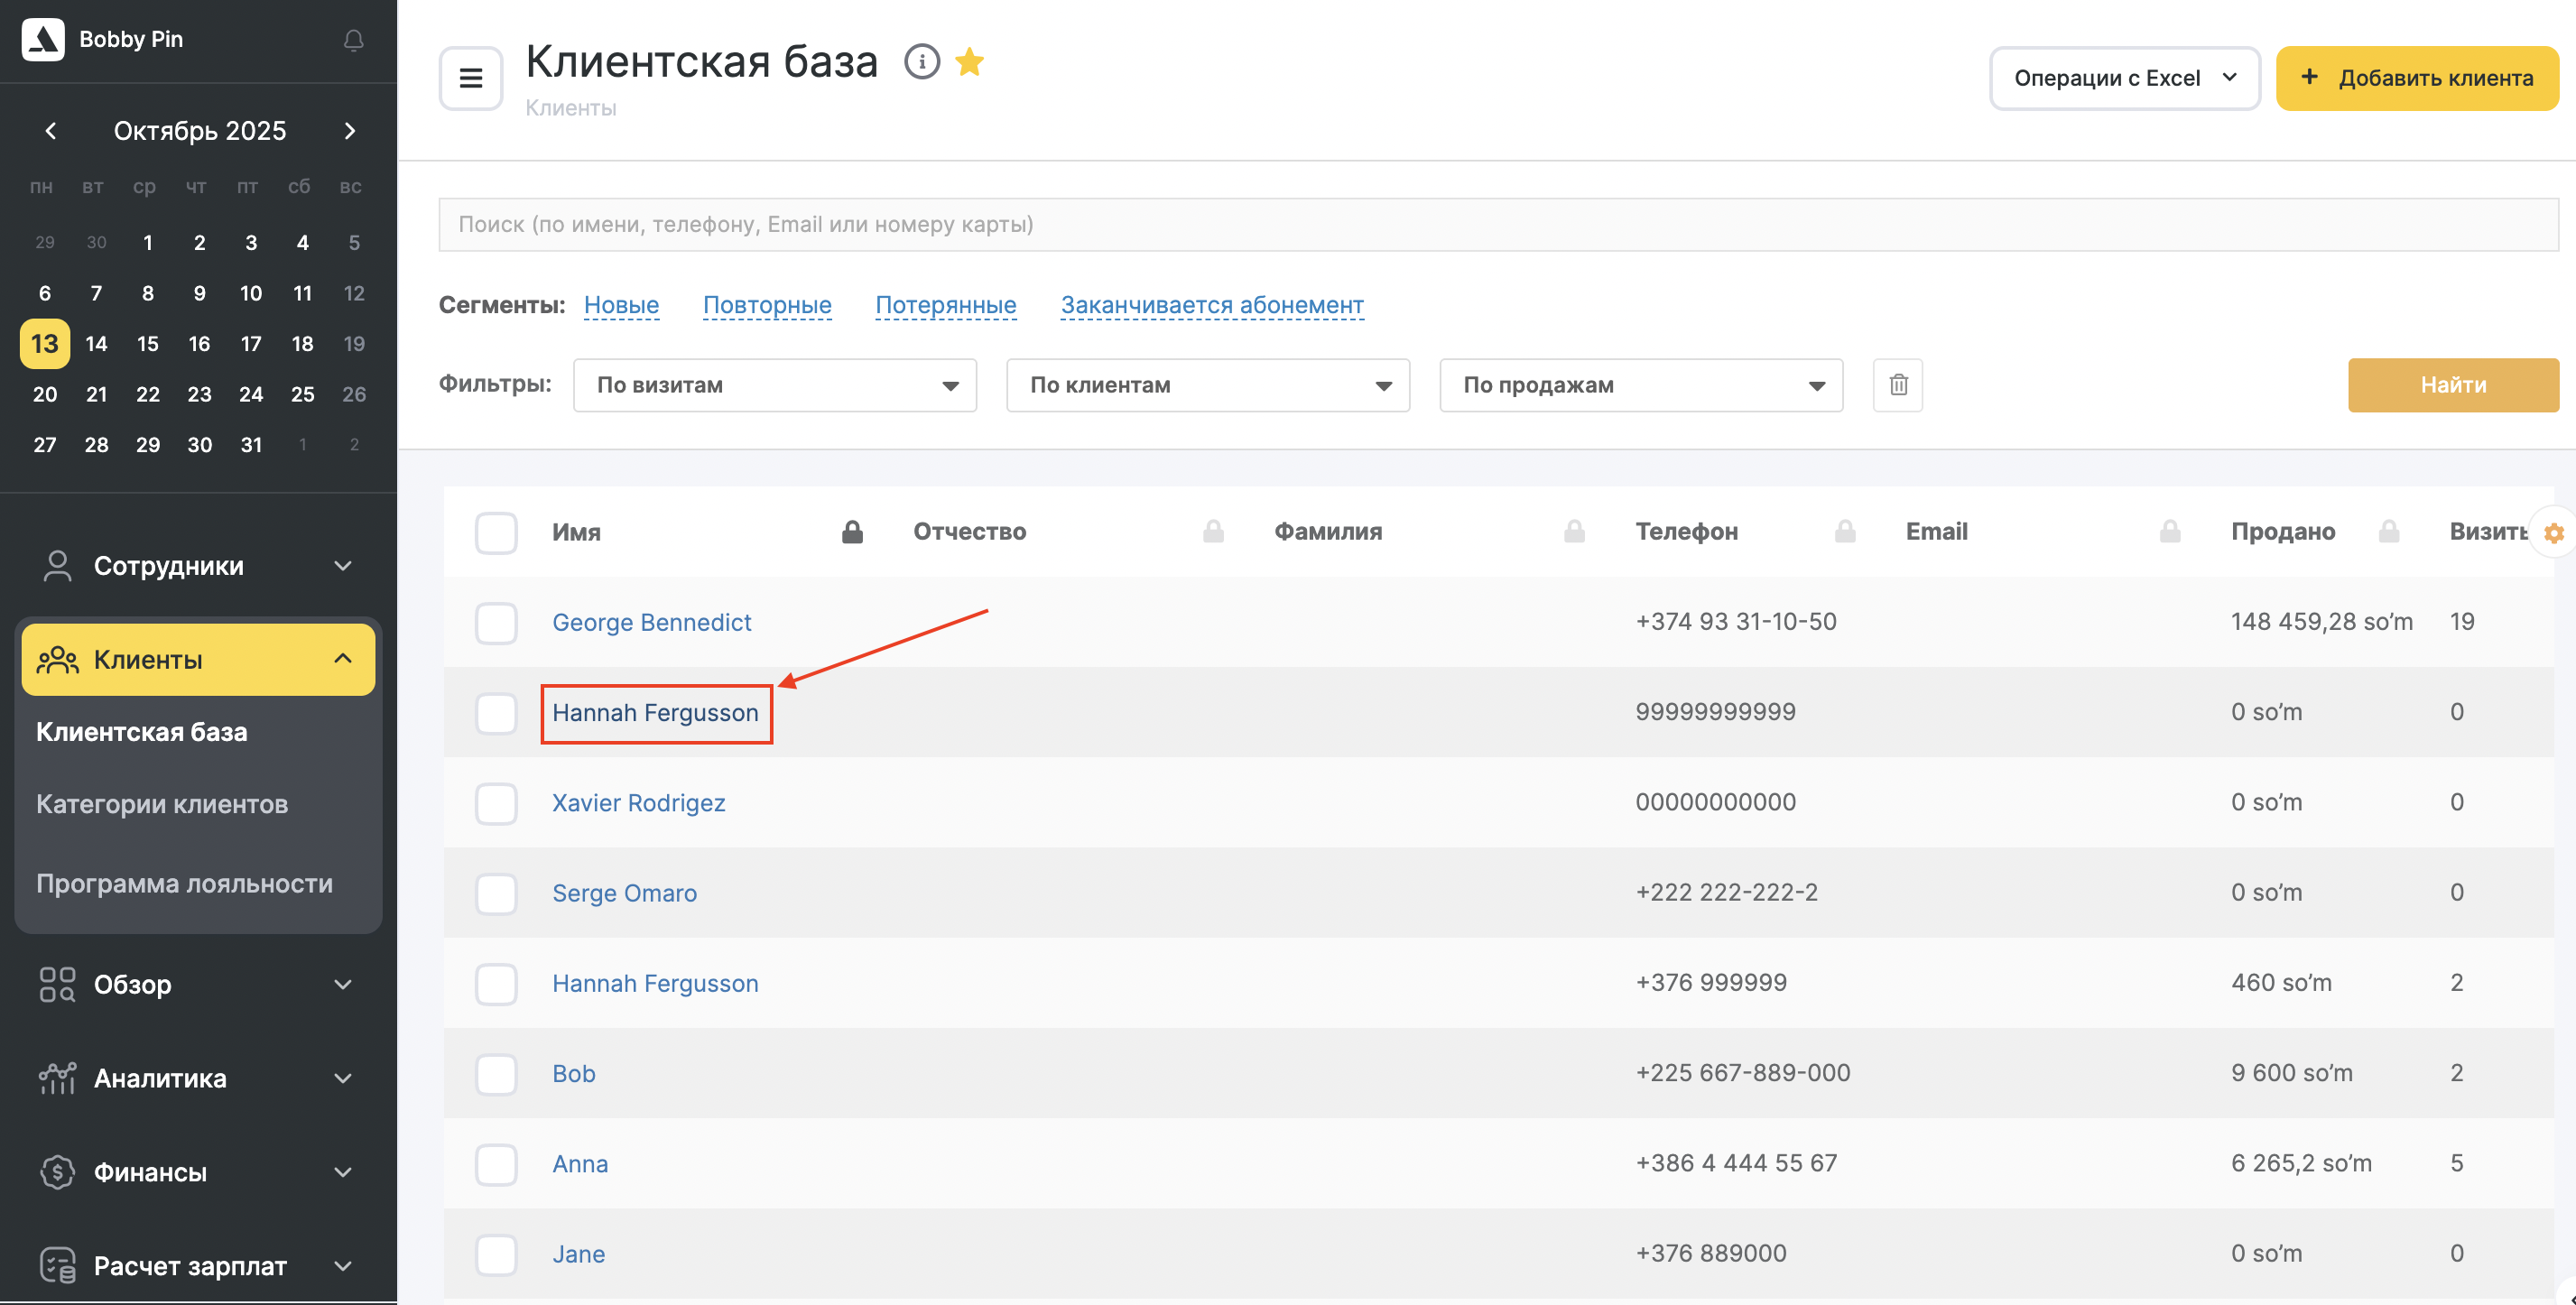
Task: Click the trash icon to clear filters
Action: 1897,385
